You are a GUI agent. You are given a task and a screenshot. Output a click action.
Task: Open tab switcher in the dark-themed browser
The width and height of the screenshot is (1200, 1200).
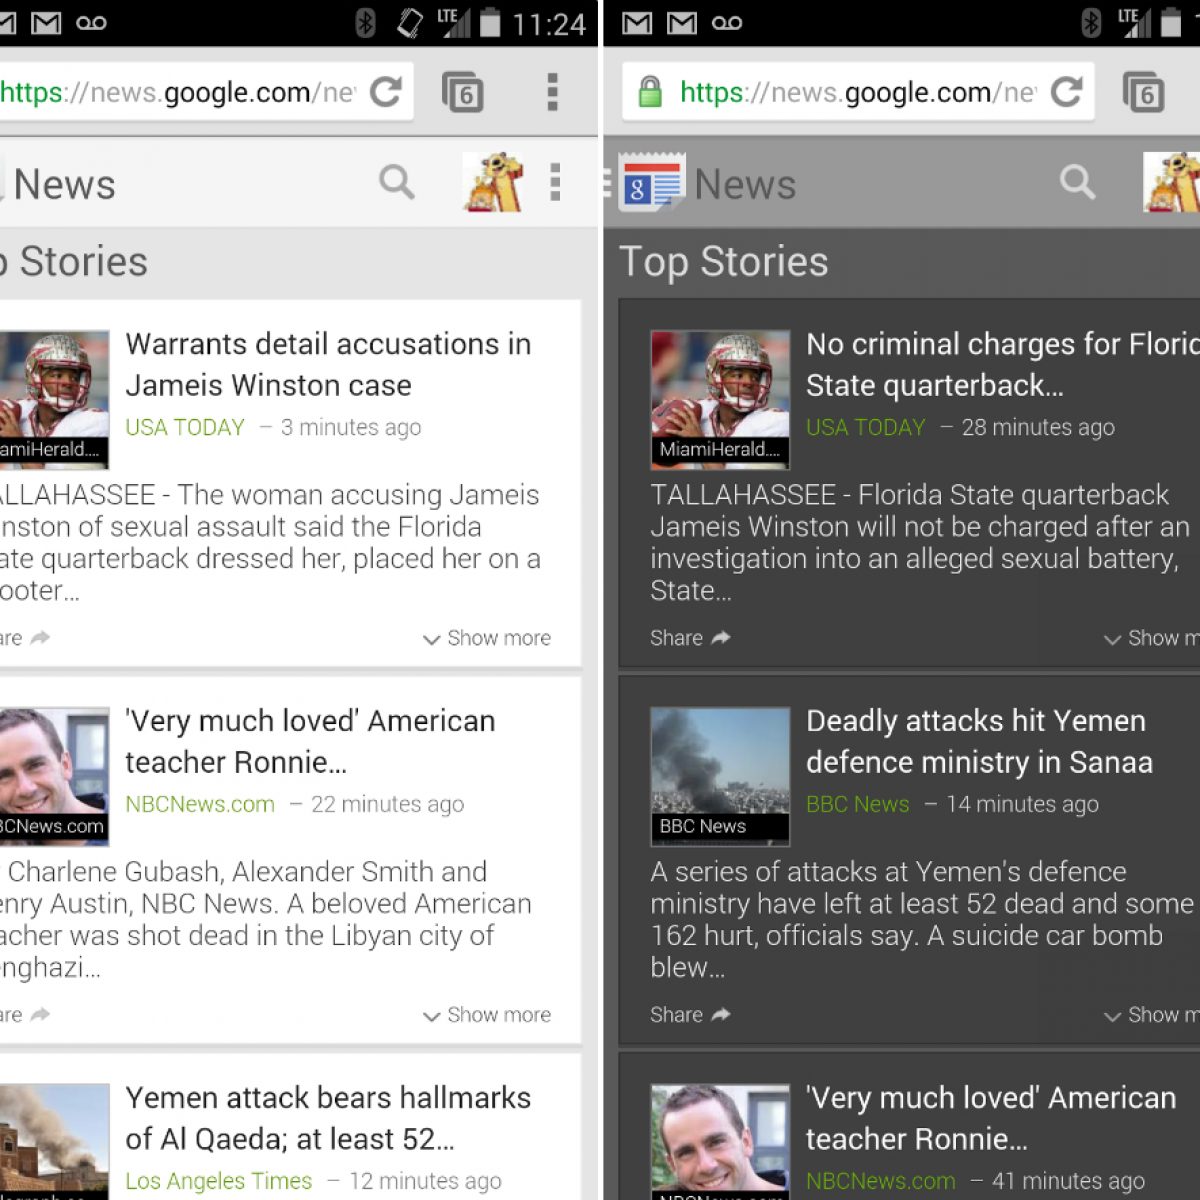coord(1143,92)
